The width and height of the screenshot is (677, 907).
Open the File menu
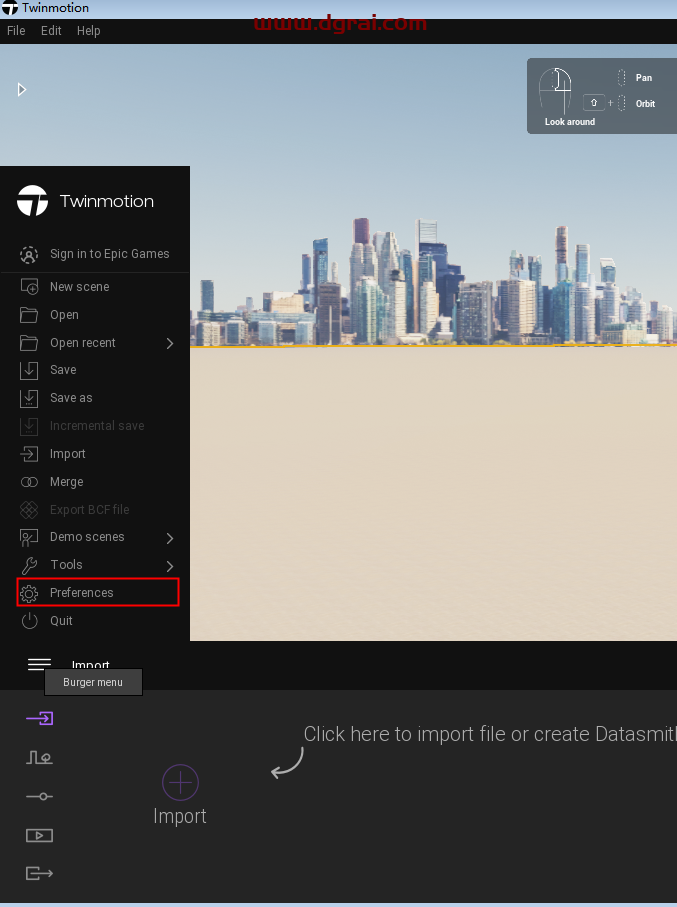(16, 31)
